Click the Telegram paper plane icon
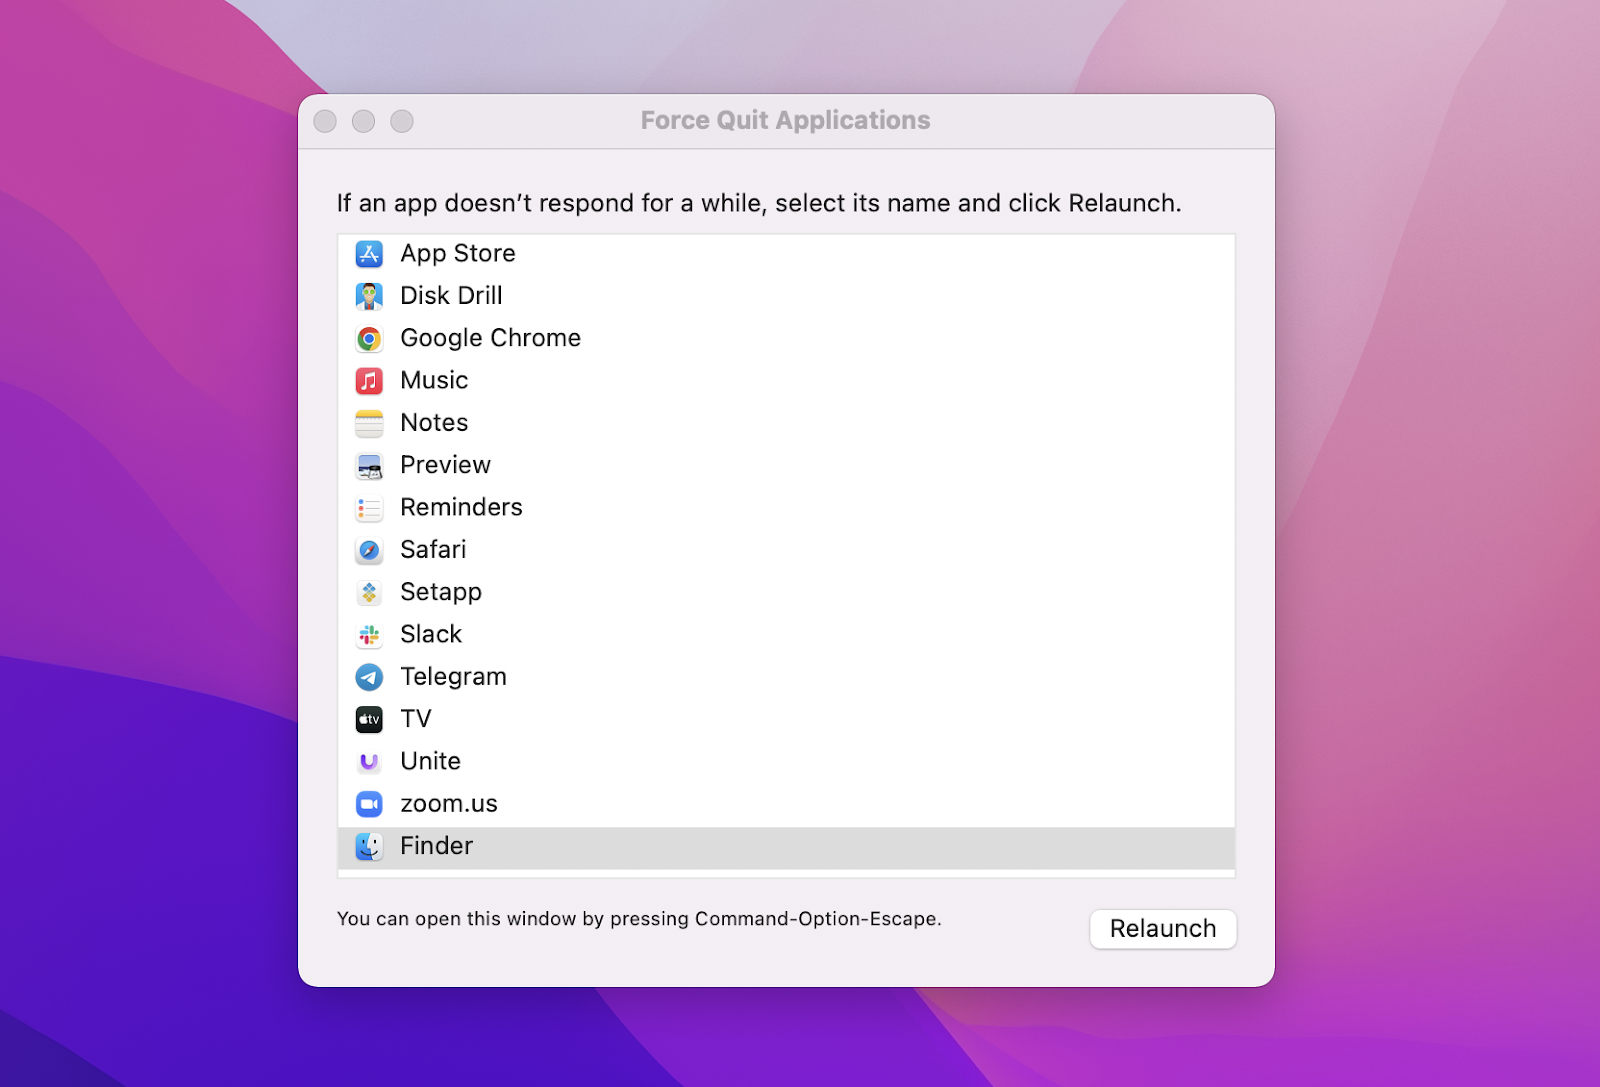 pos(369,677)
